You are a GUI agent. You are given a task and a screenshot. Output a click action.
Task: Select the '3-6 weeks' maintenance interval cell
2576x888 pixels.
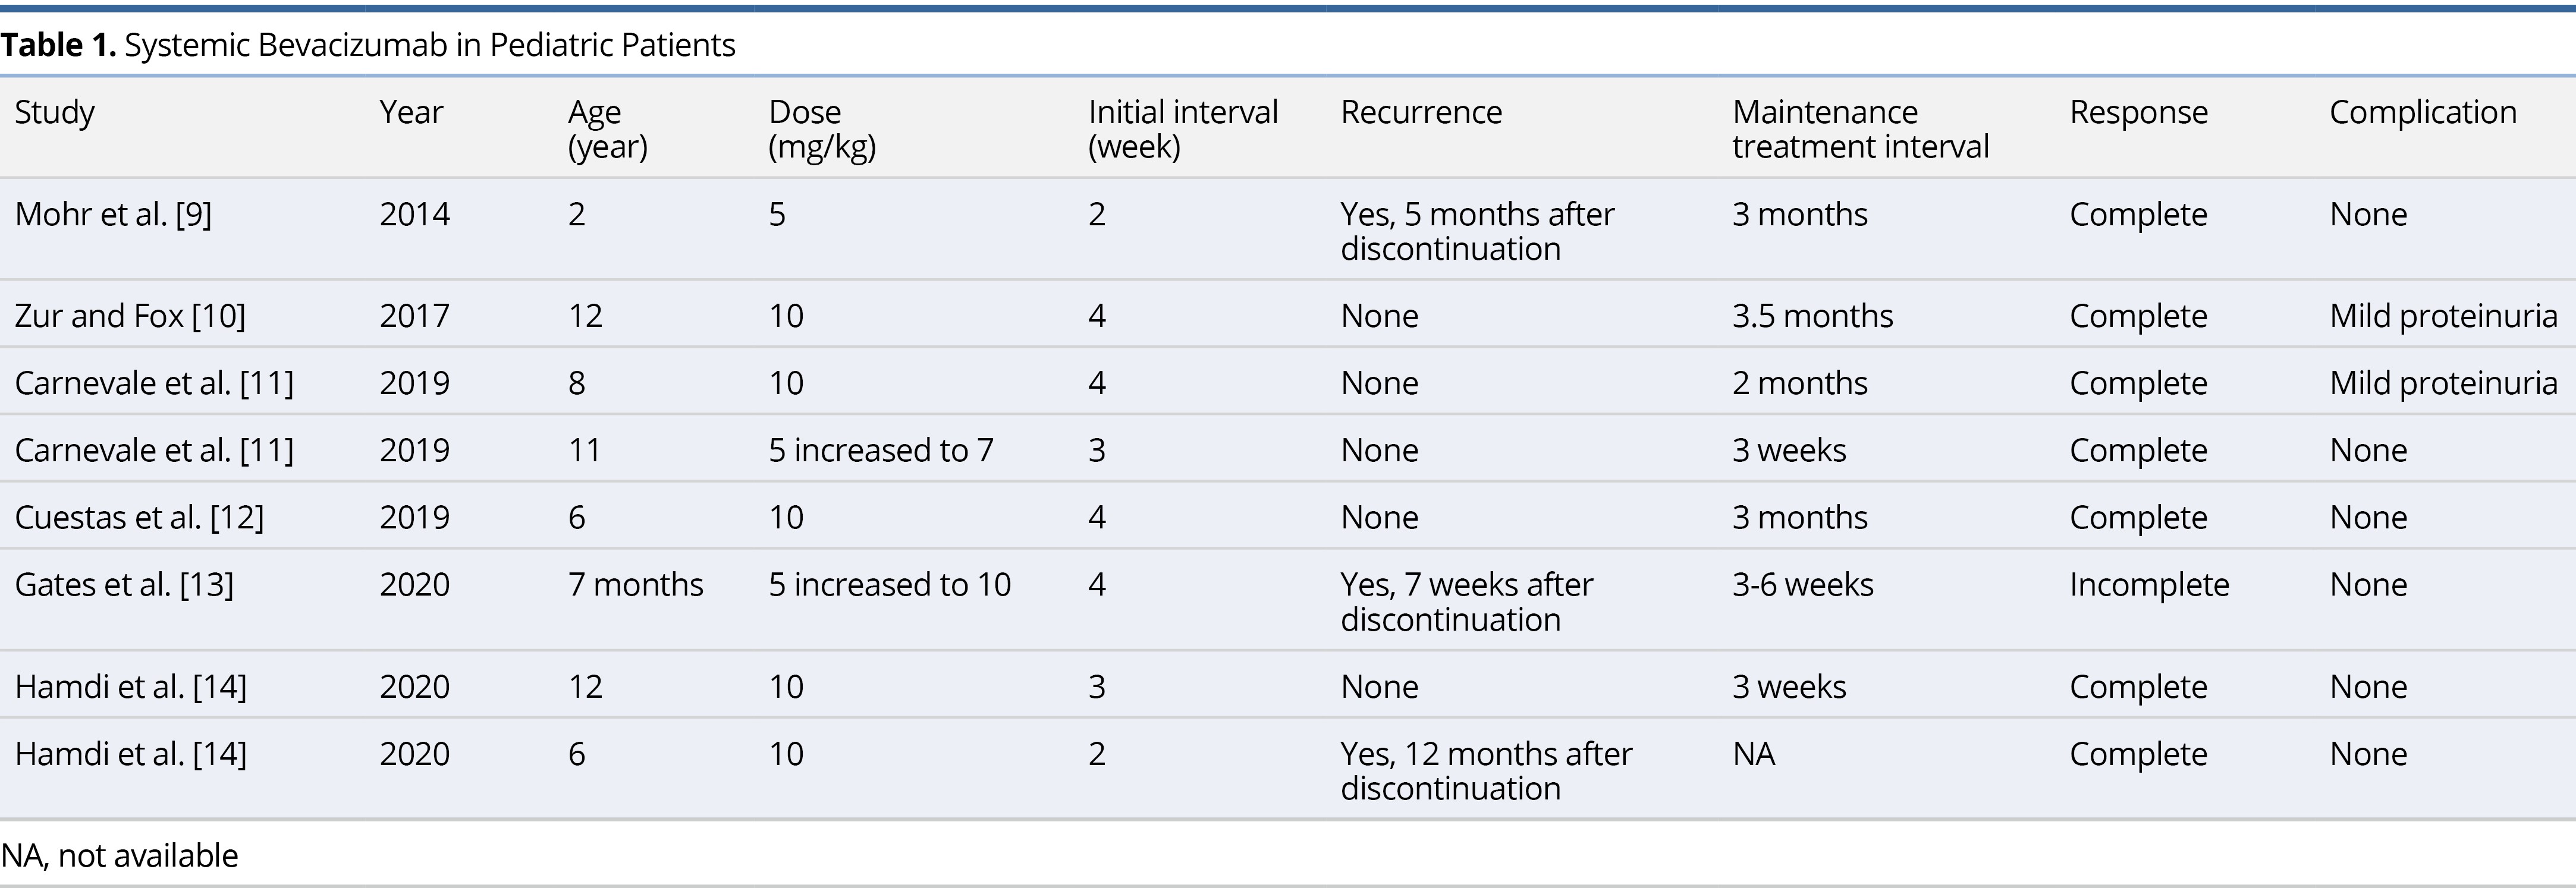click(1802, 585)
